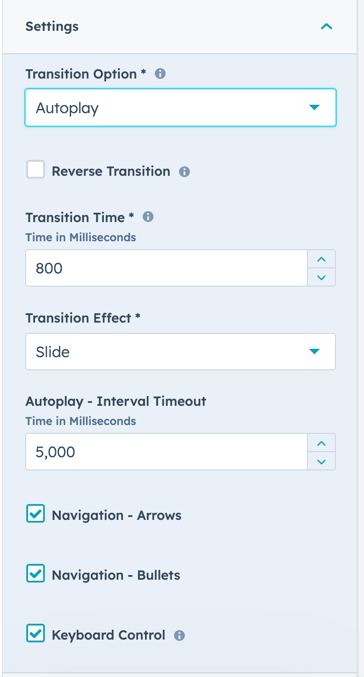The image size is (364, 677).
Task: Decrease Autoplay Interval Timeout with down arrow
Action: click(x=321, y=461)
